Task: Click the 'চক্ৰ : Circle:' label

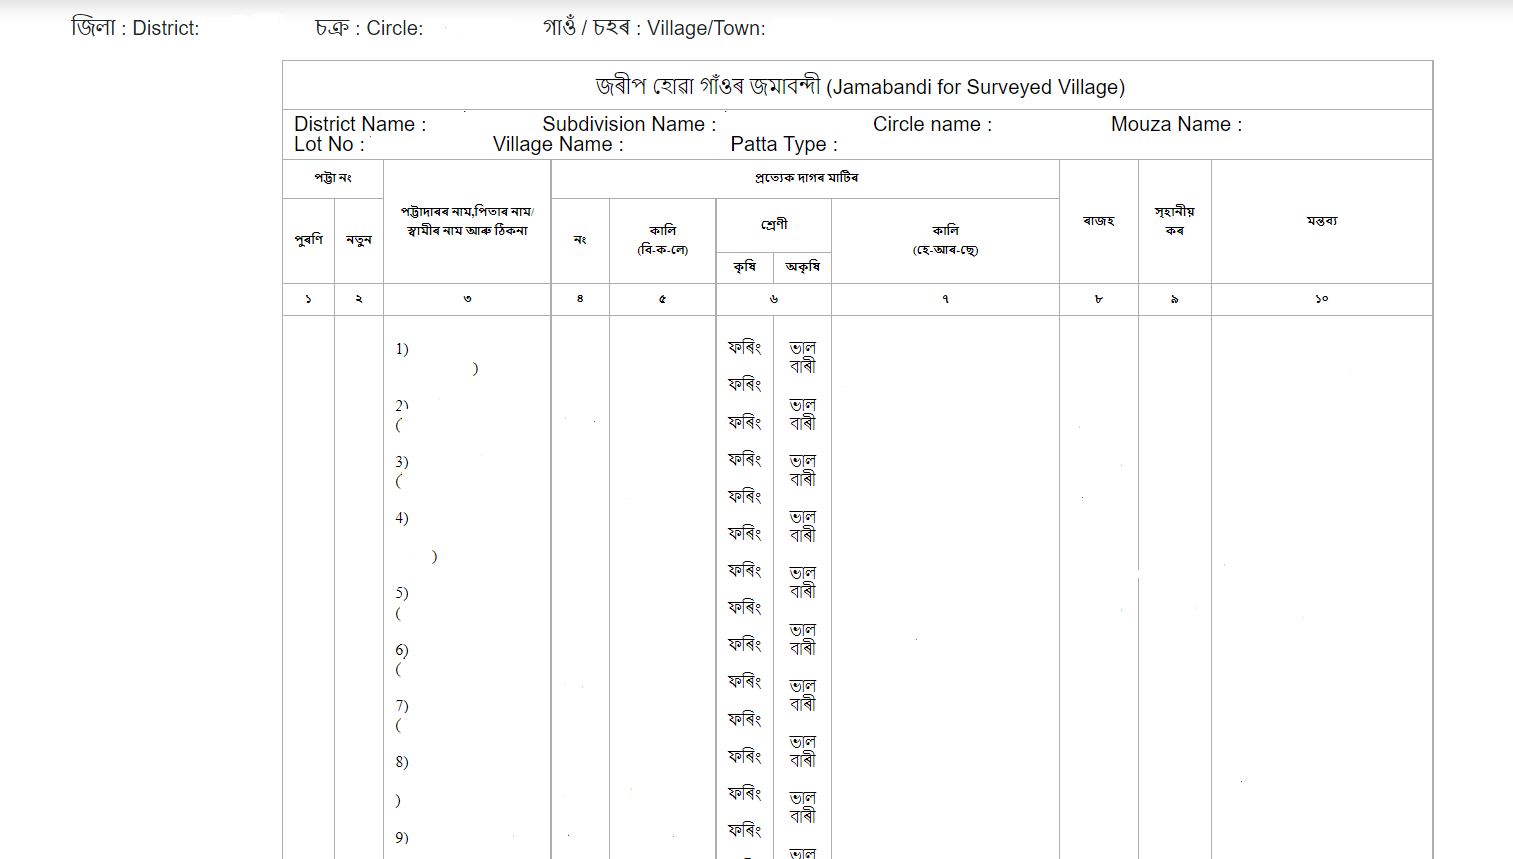Action: [369, 28]
